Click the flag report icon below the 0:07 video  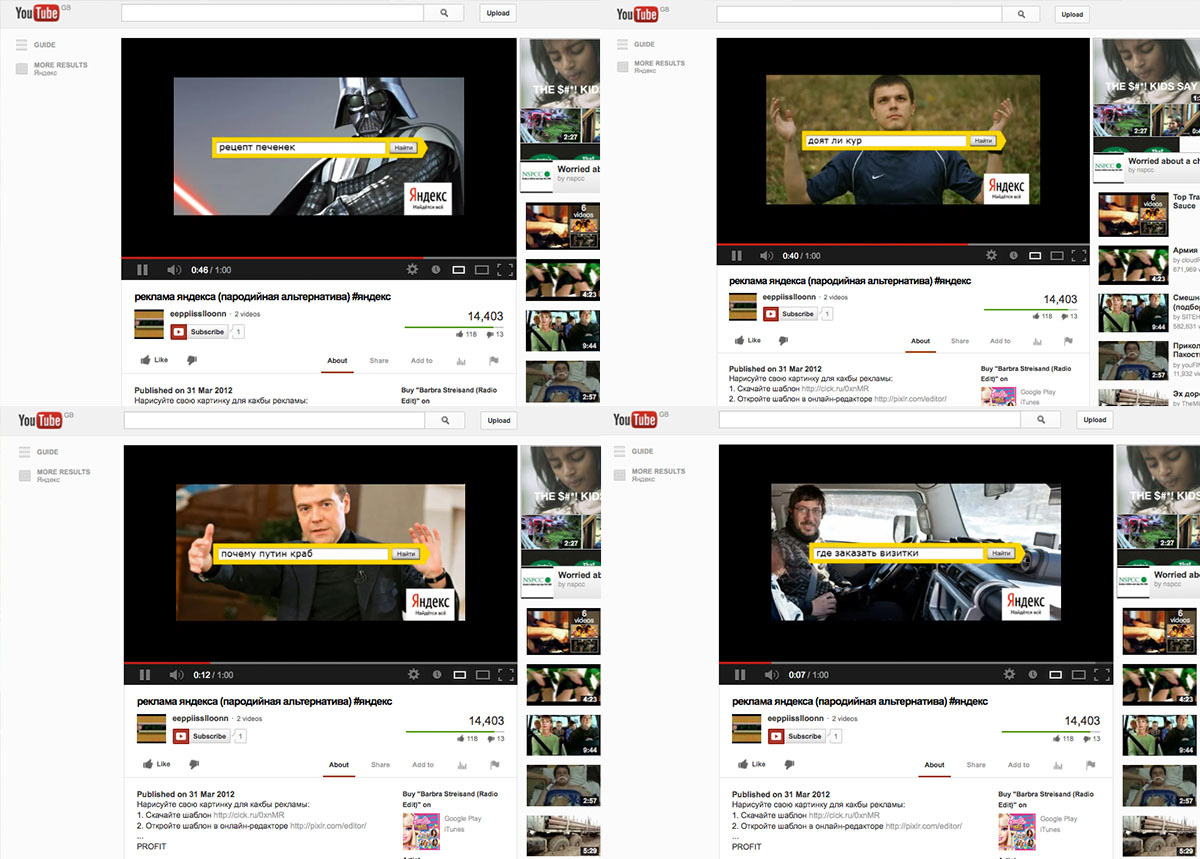click(1089, 765)
